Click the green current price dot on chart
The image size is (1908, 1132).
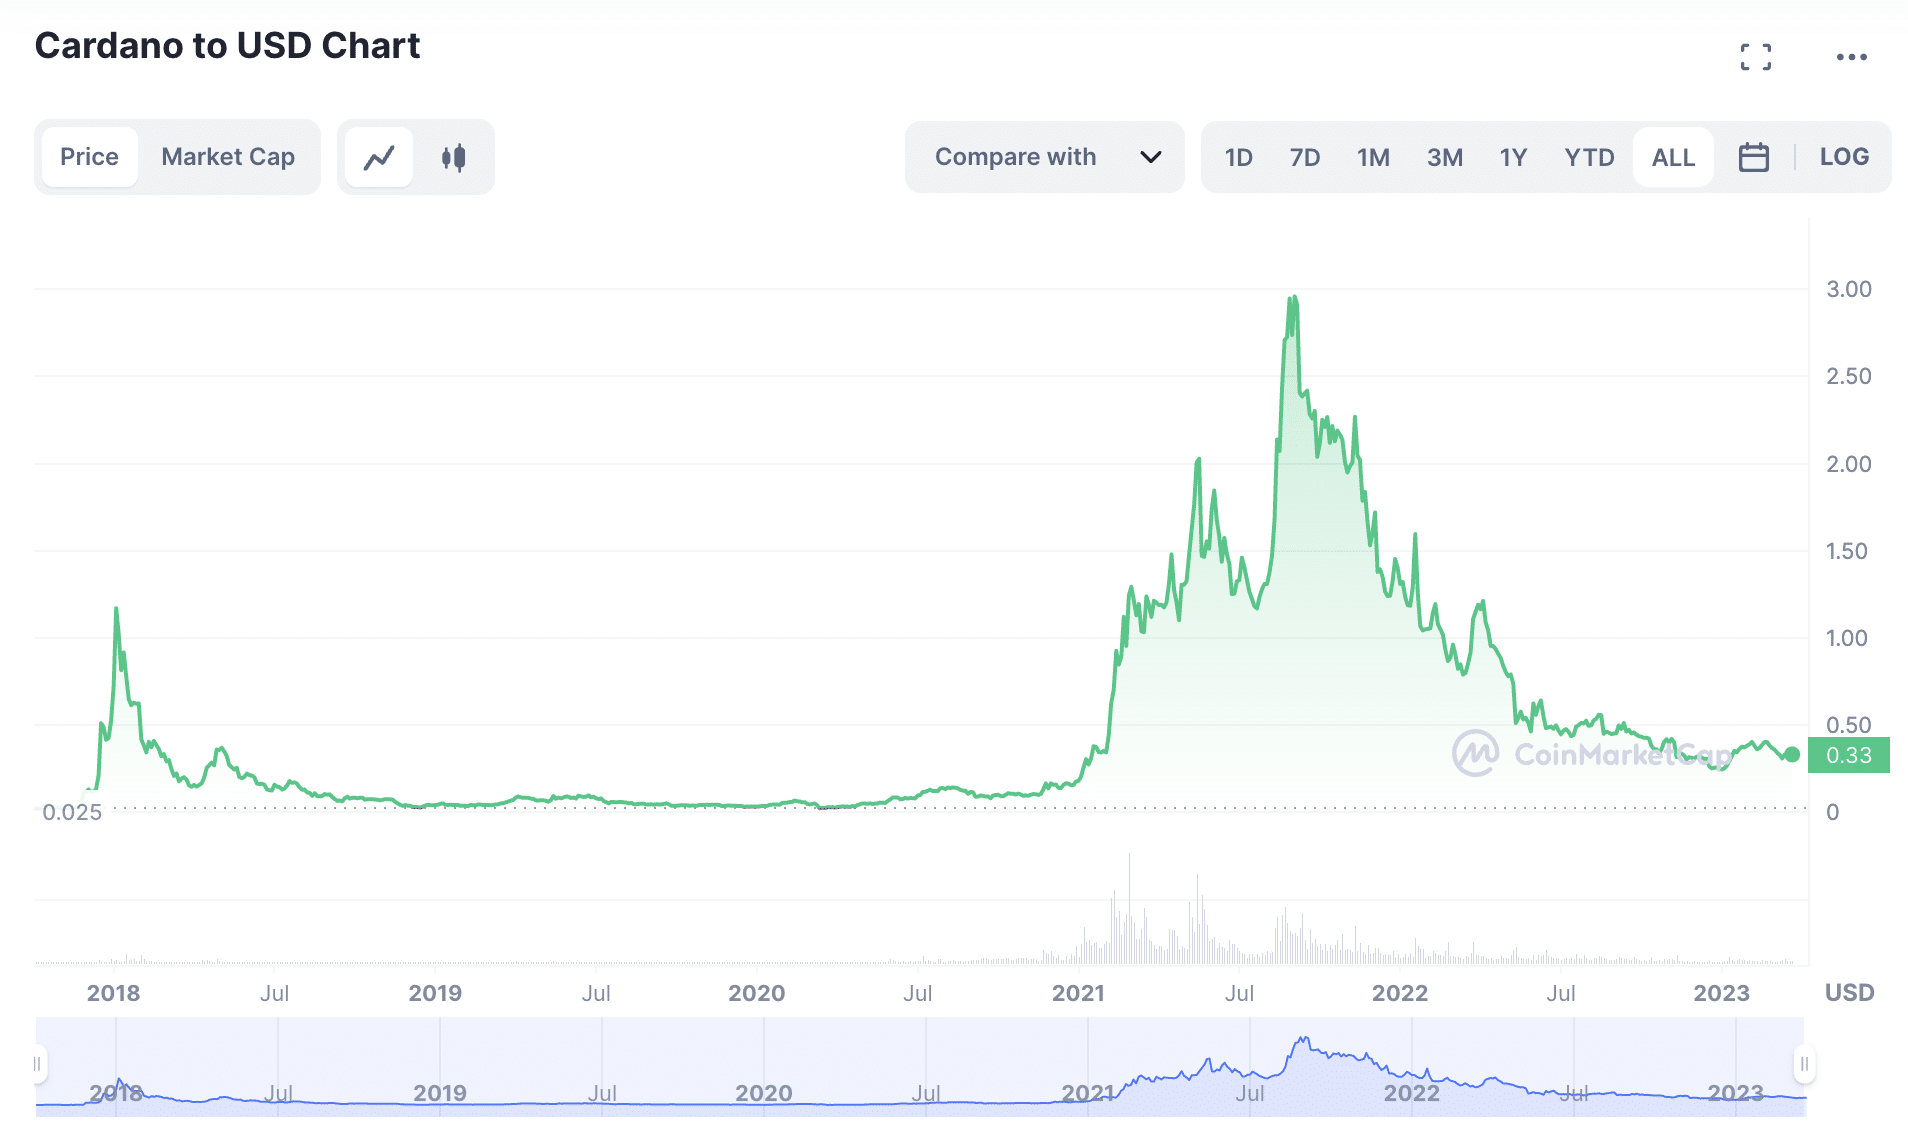click(x=1792, y=755)
